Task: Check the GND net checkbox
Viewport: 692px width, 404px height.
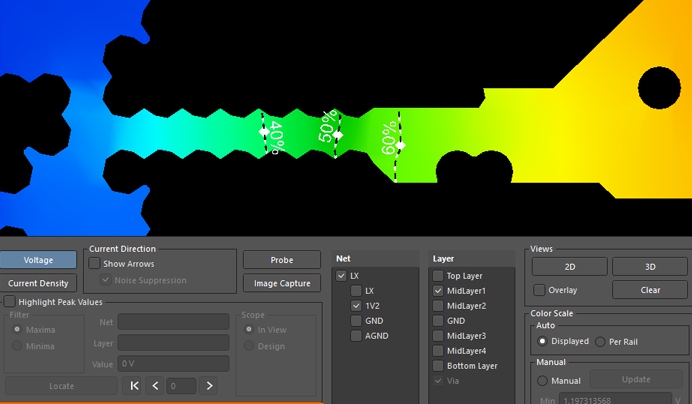Action: point(357,321)
